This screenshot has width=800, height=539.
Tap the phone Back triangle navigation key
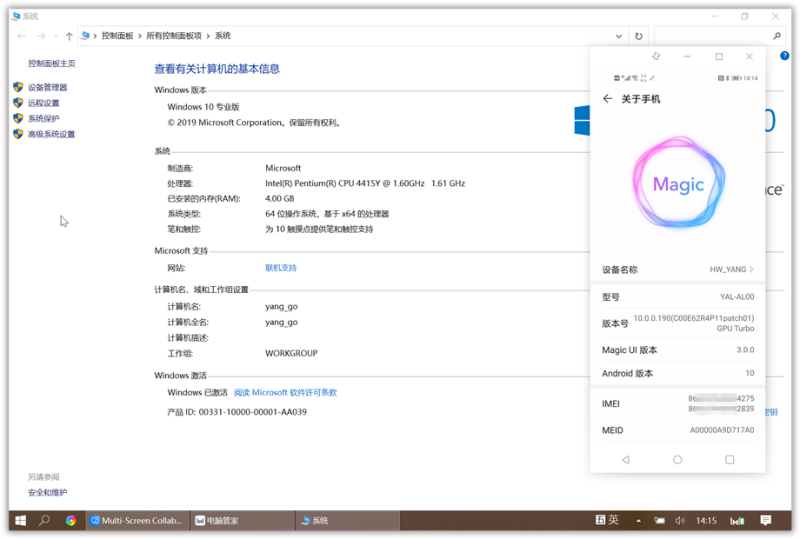click(x=626, y=460)
